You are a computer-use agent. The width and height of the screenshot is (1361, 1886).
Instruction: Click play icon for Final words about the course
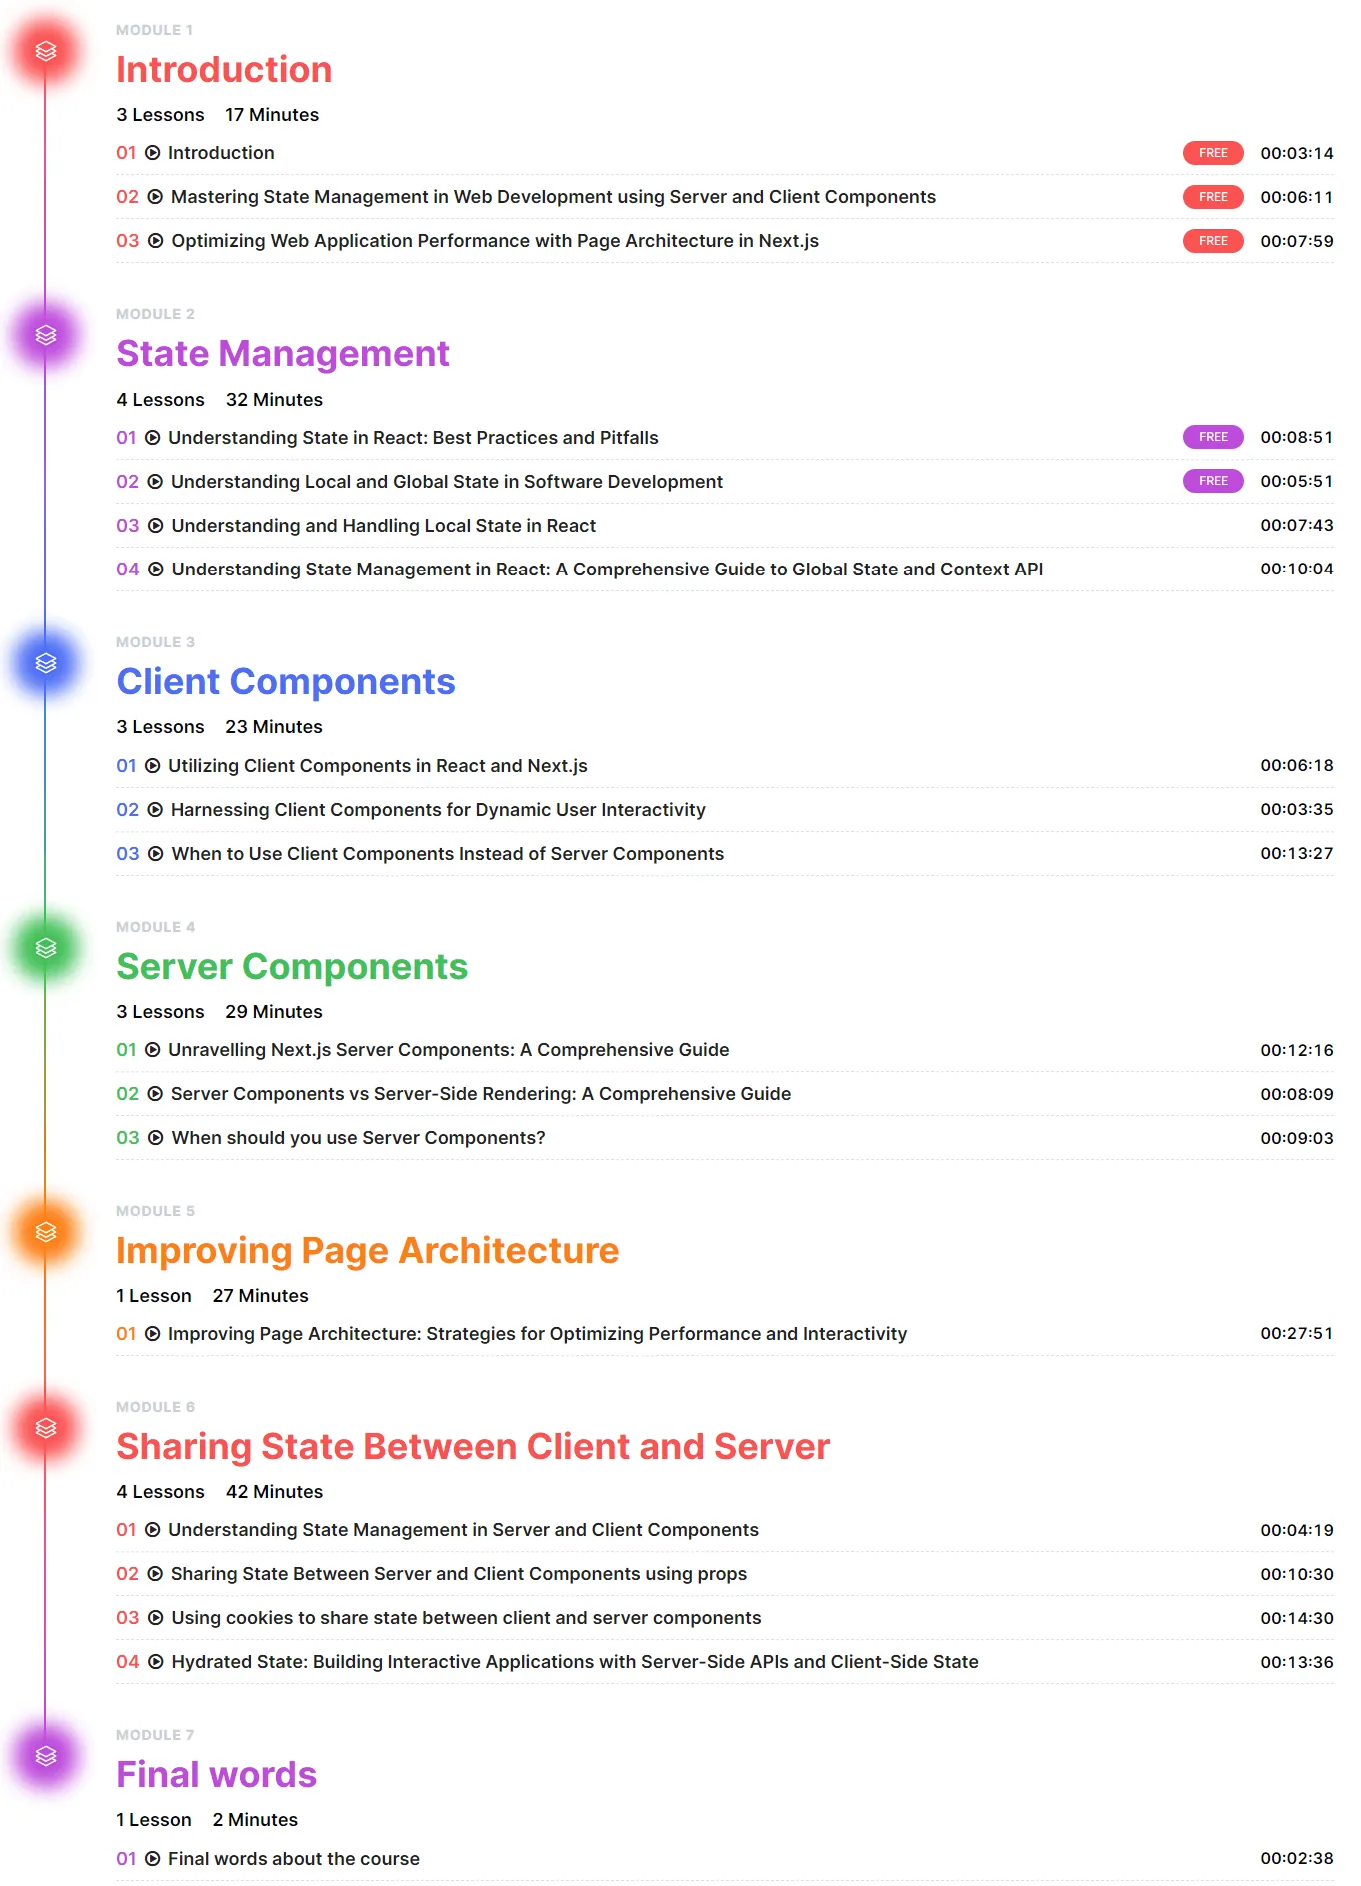(153, 1859)
